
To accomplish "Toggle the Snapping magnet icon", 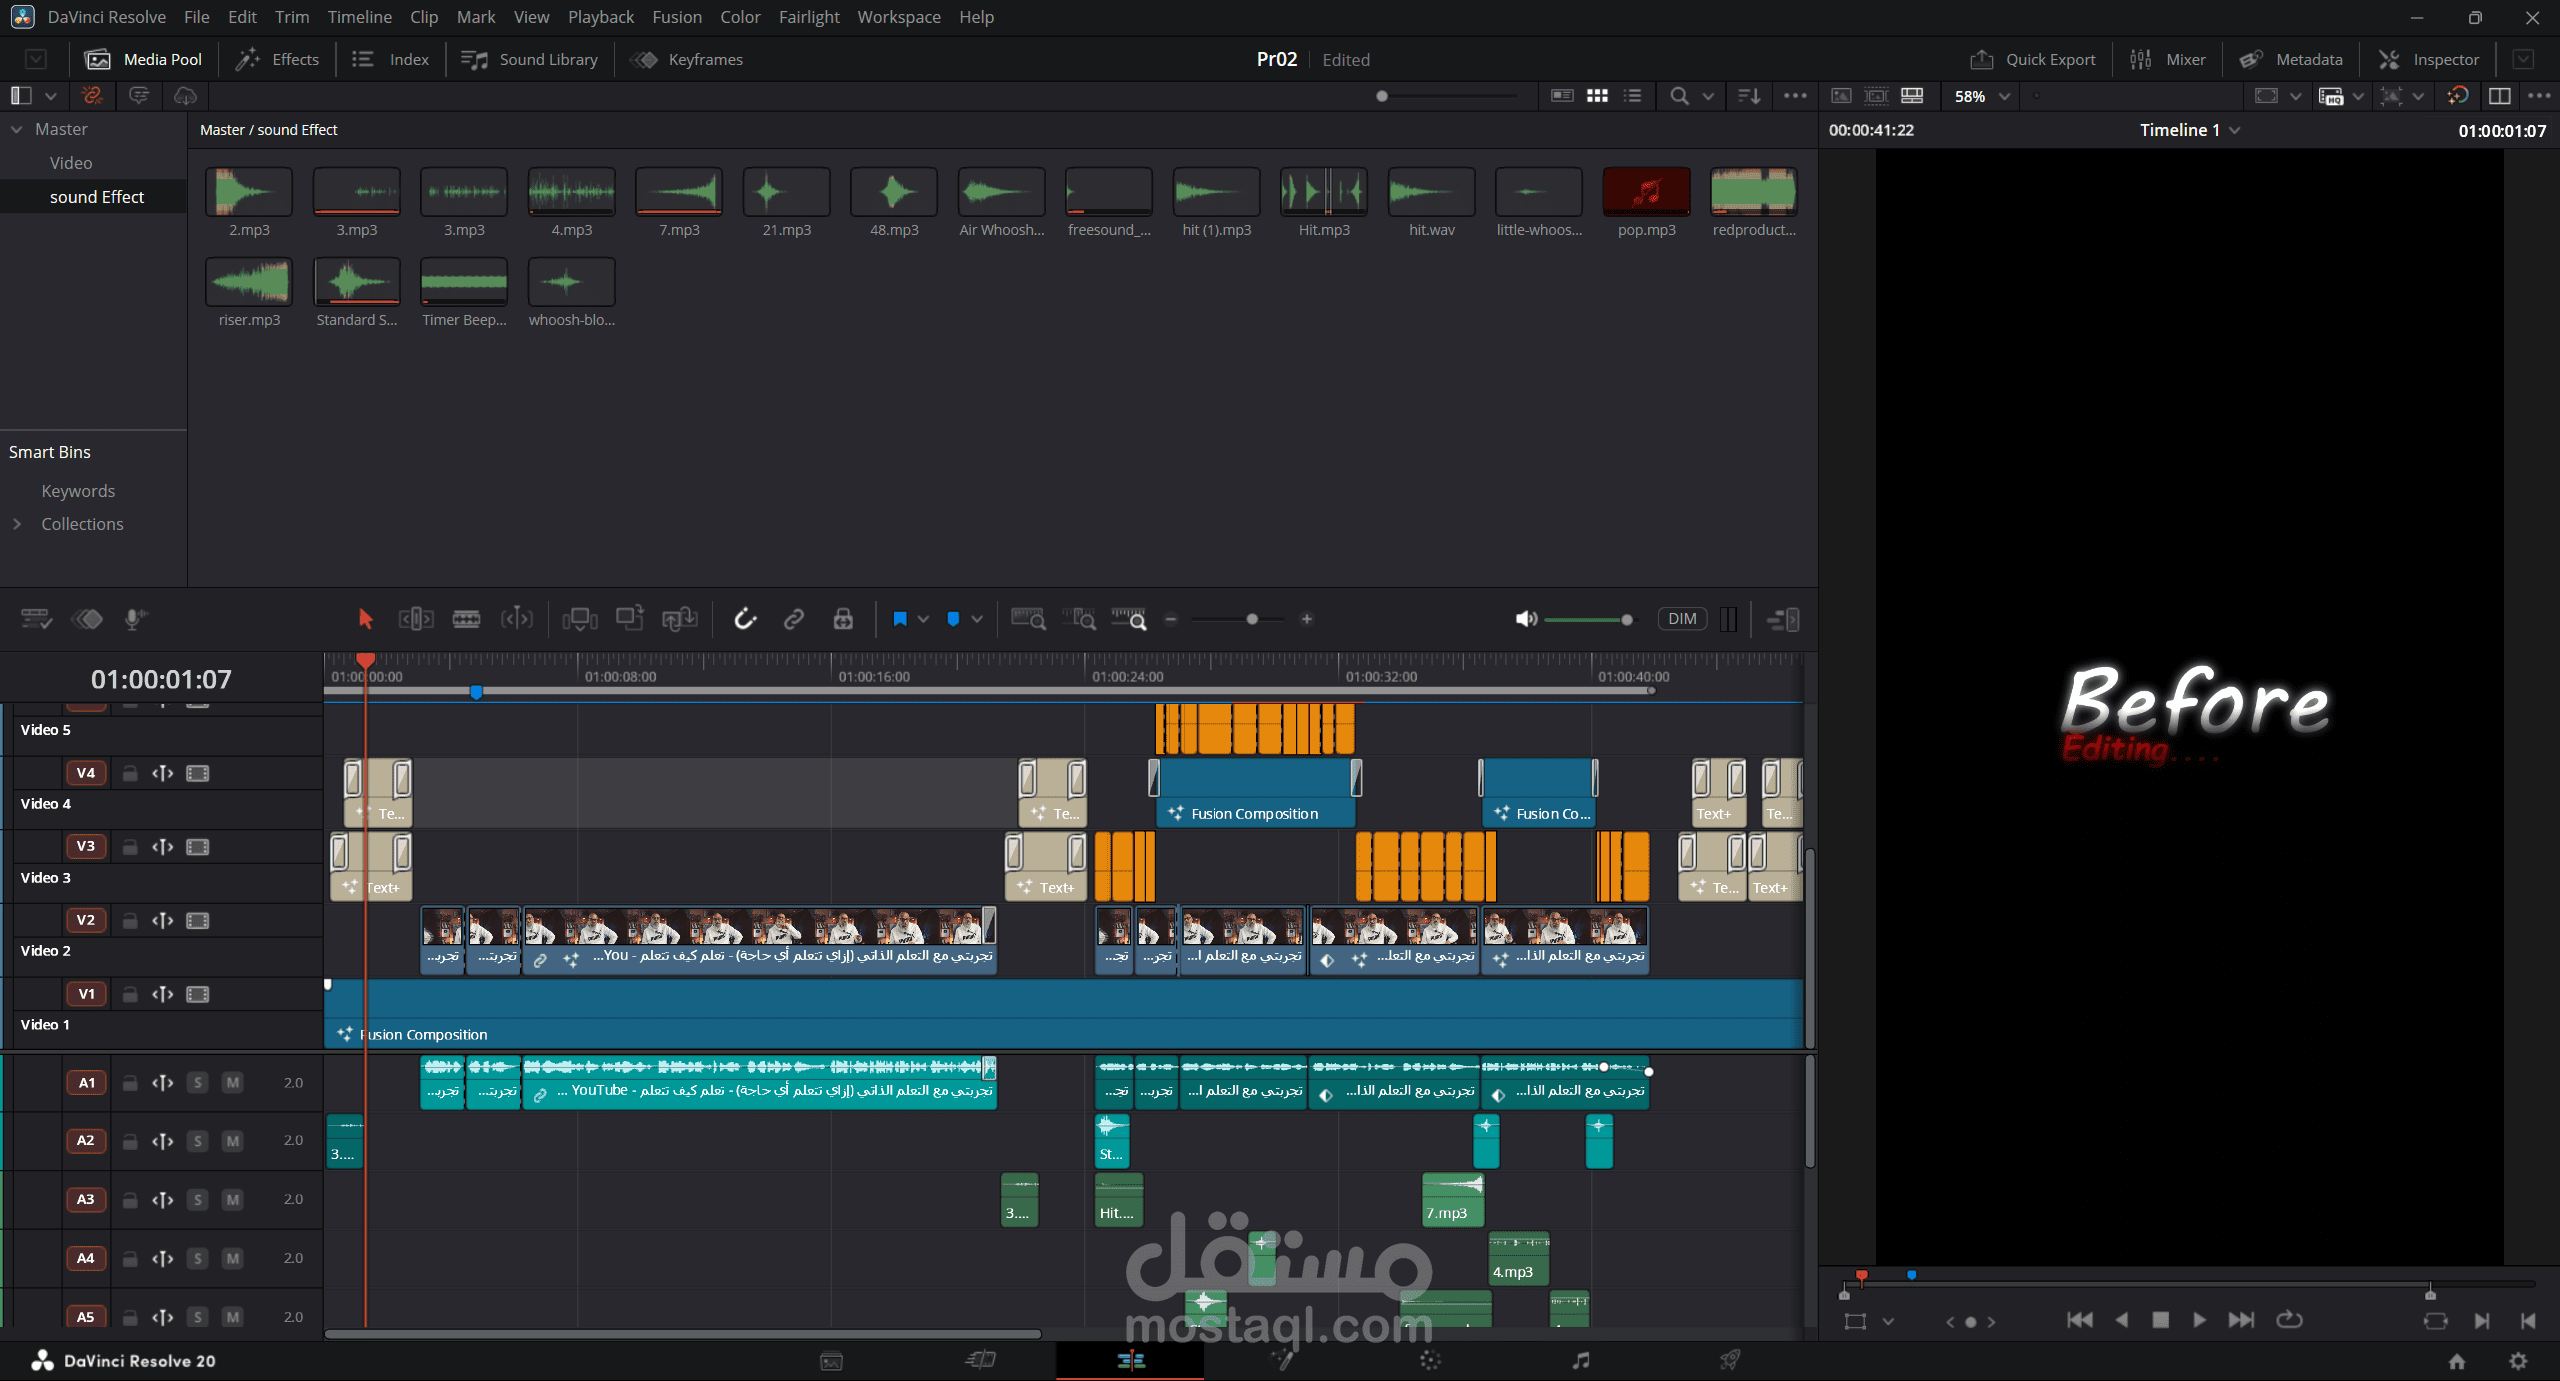I will click(x=745, y=619).
